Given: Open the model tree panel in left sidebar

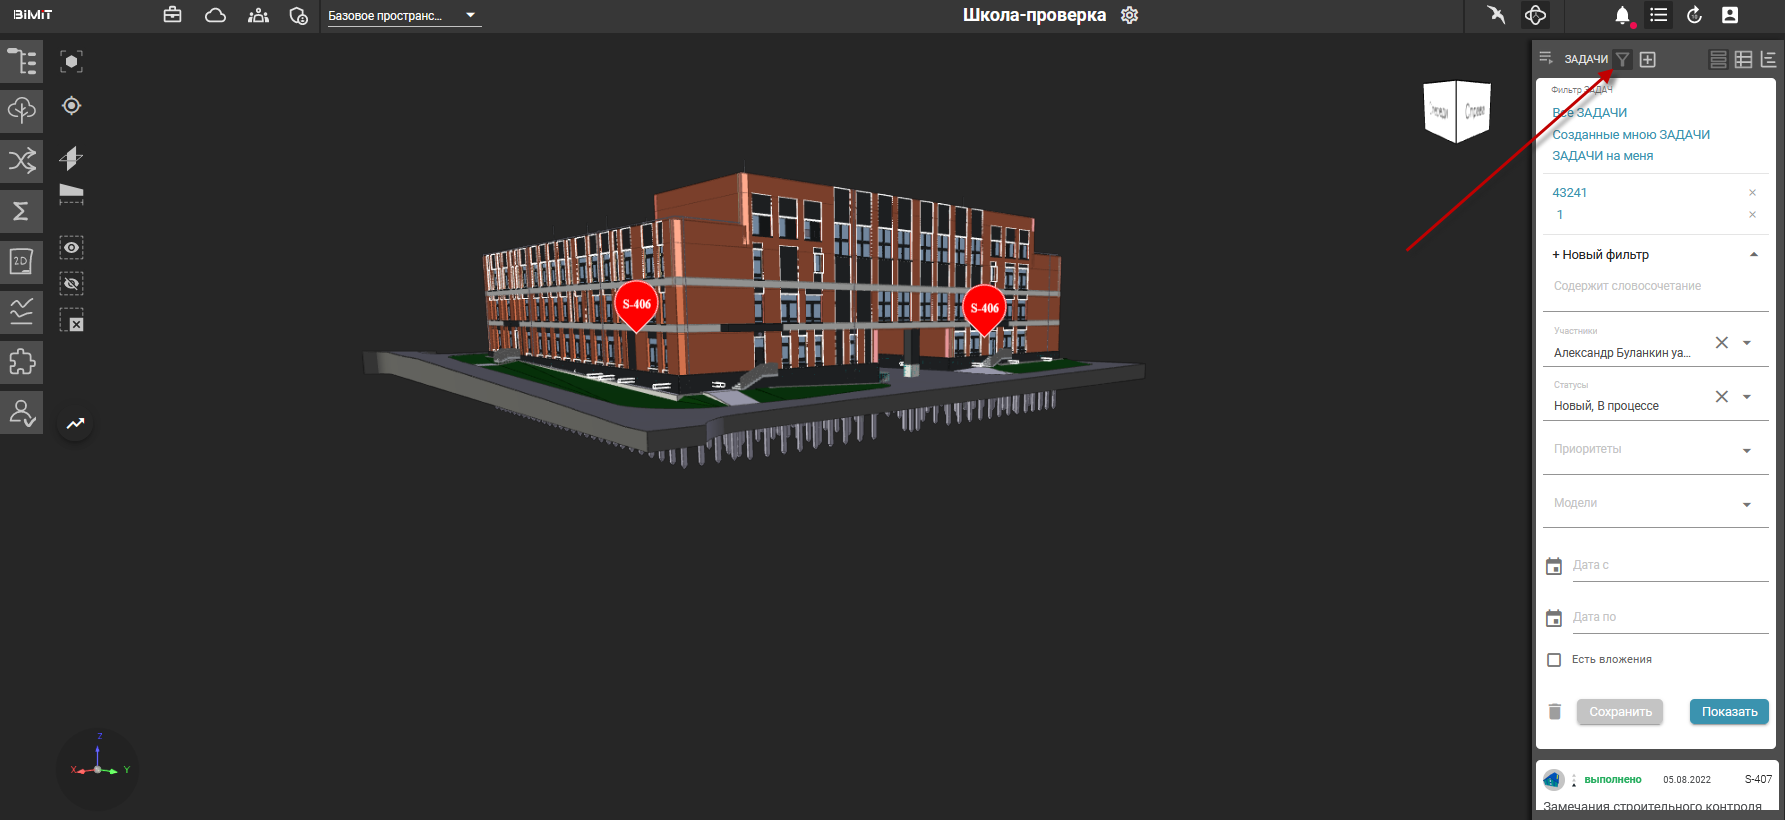Looking at the screenshot, I should 21,61.
